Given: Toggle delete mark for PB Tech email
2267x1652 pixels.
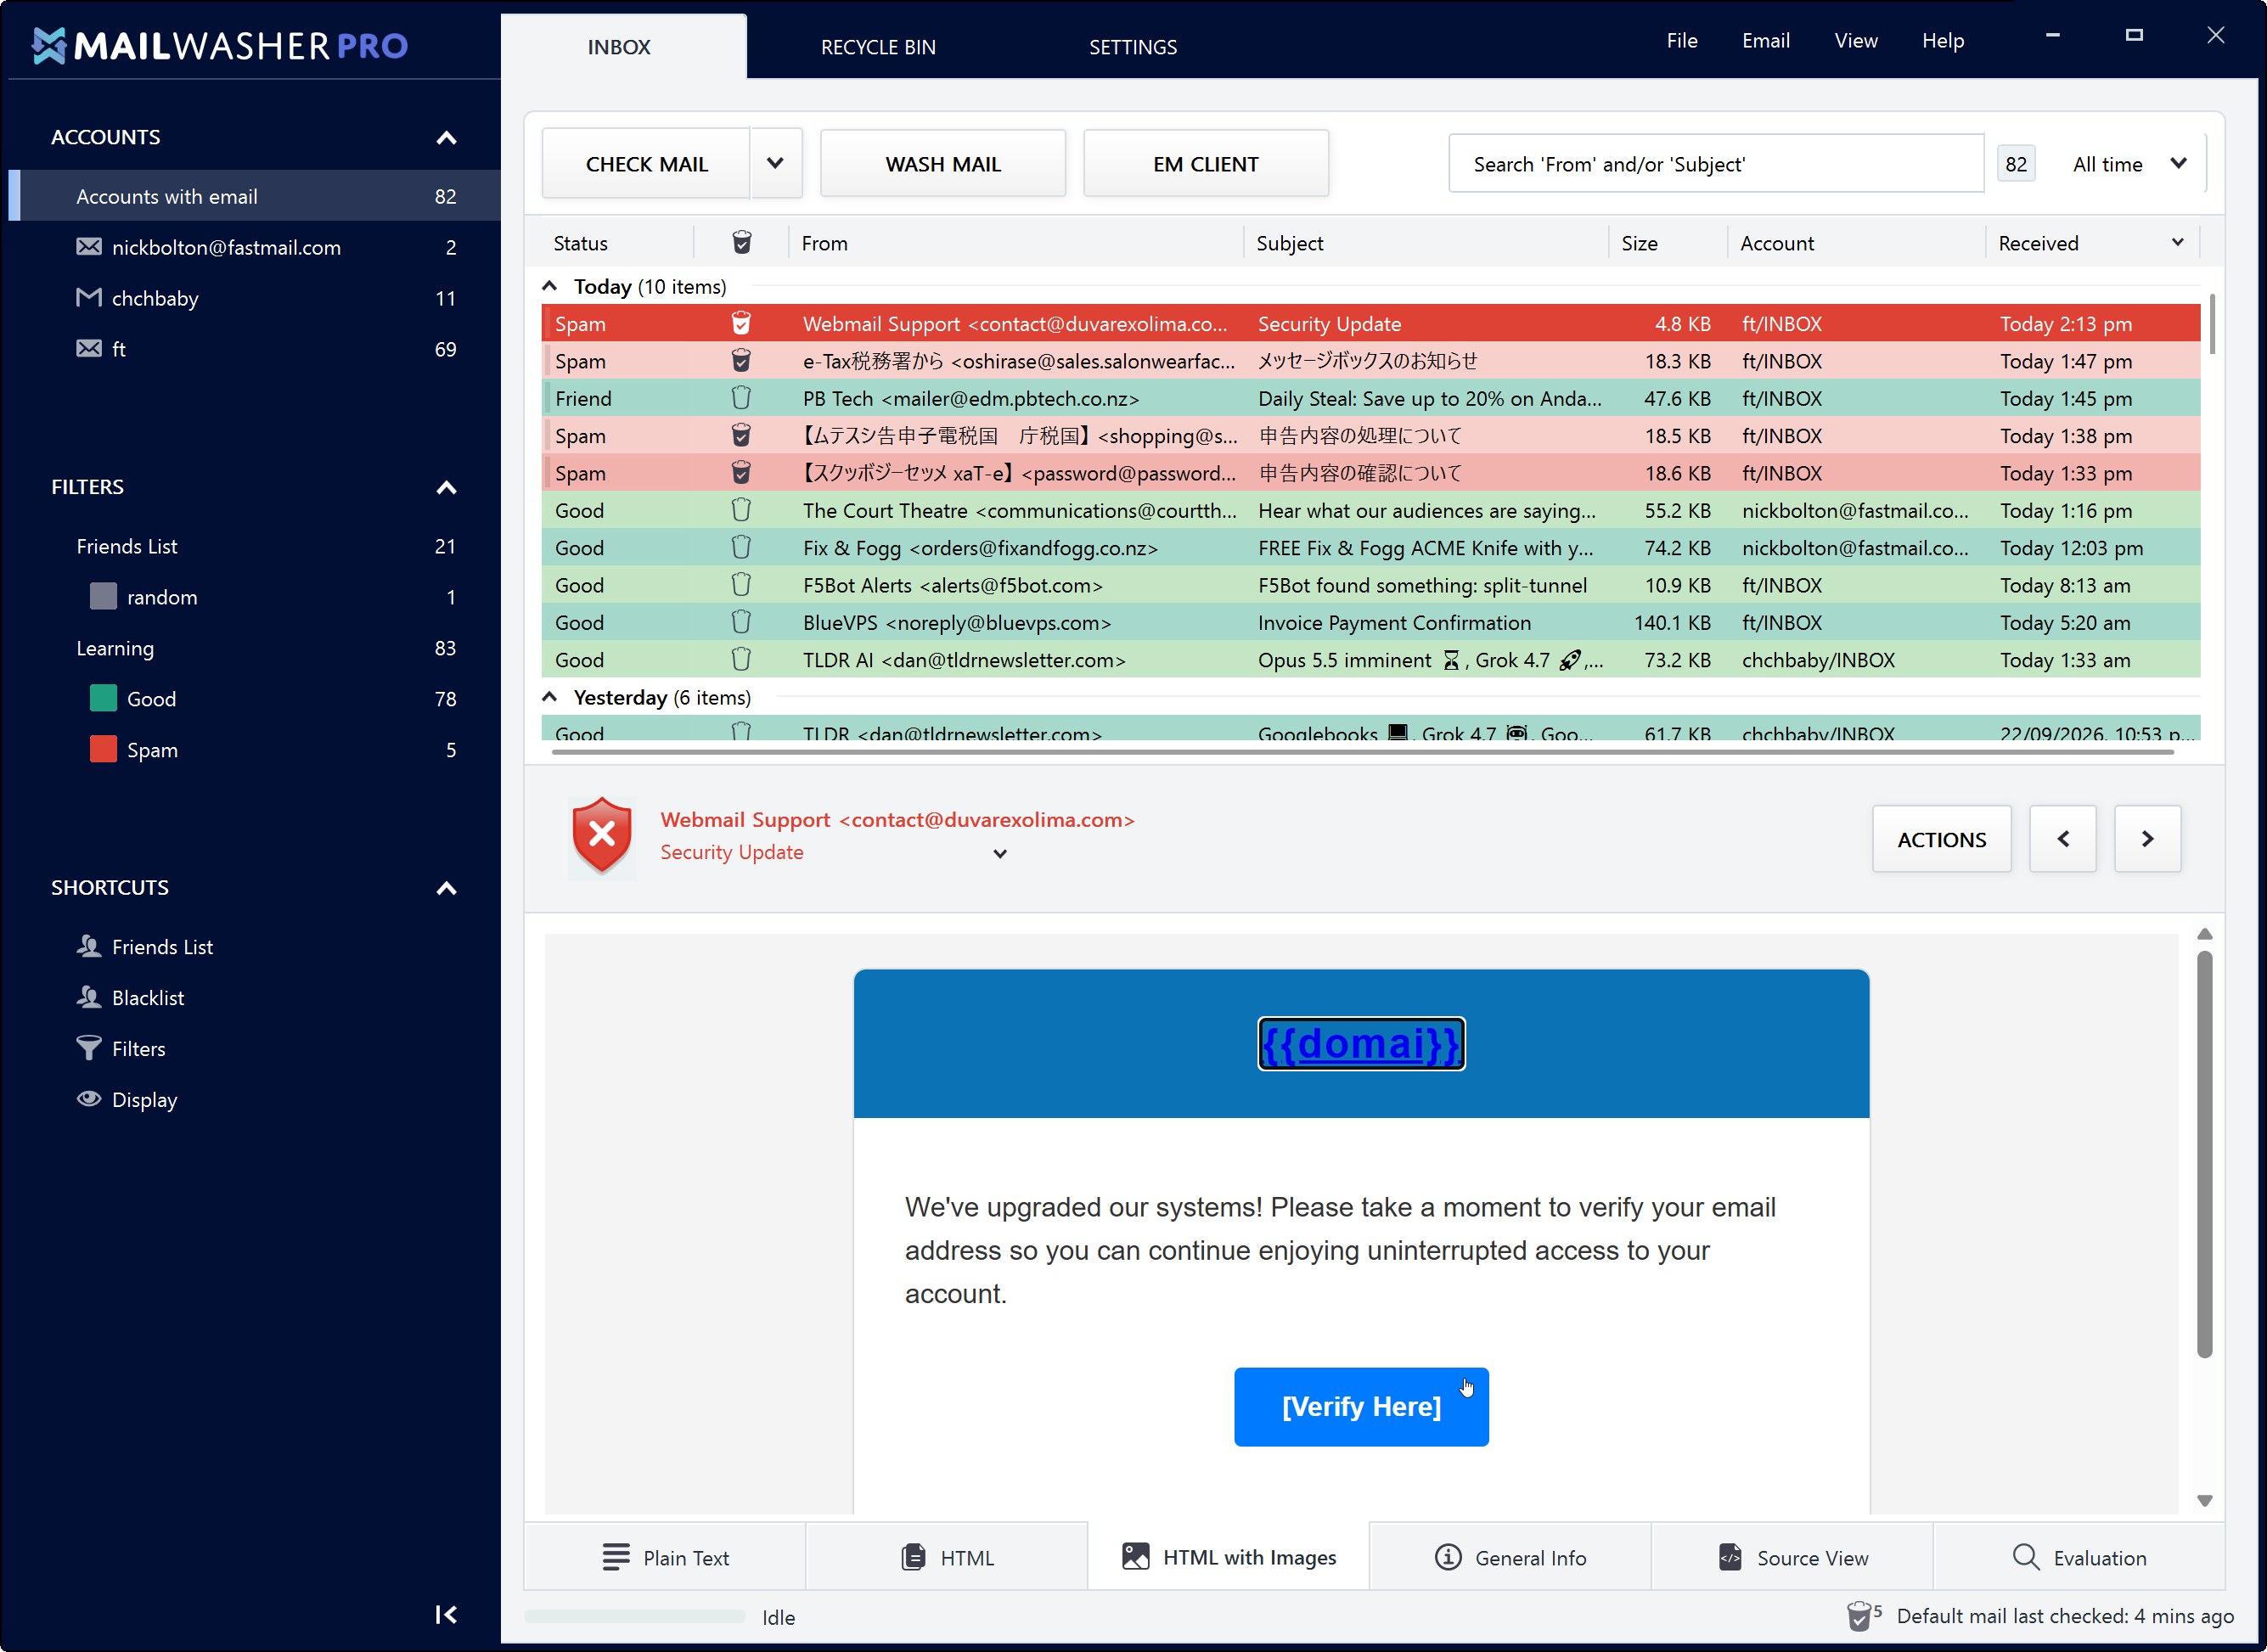Looking at the screenshot, I should (x=741, y=398).
